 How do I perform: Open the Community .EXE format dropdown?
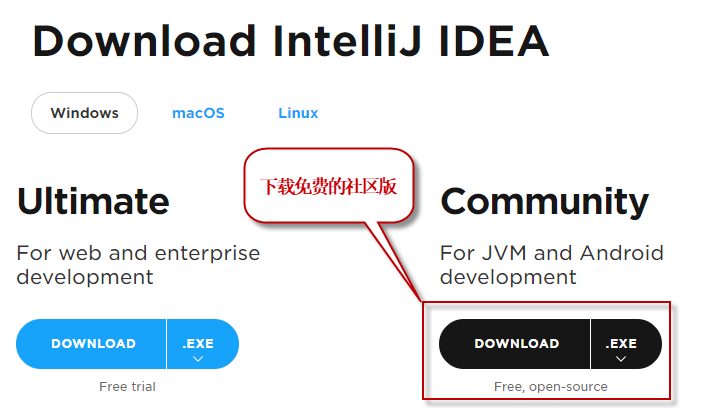point(626,344)
